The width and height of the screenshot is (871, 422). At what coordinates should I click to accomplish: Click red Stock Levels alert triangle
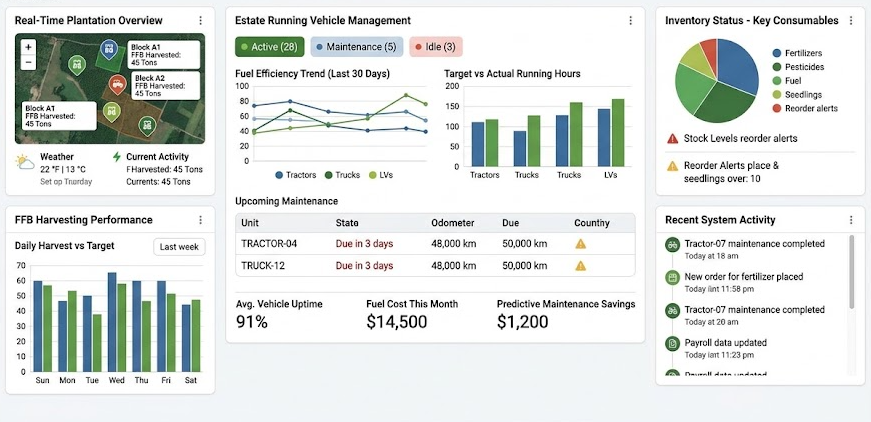(672, 138)
